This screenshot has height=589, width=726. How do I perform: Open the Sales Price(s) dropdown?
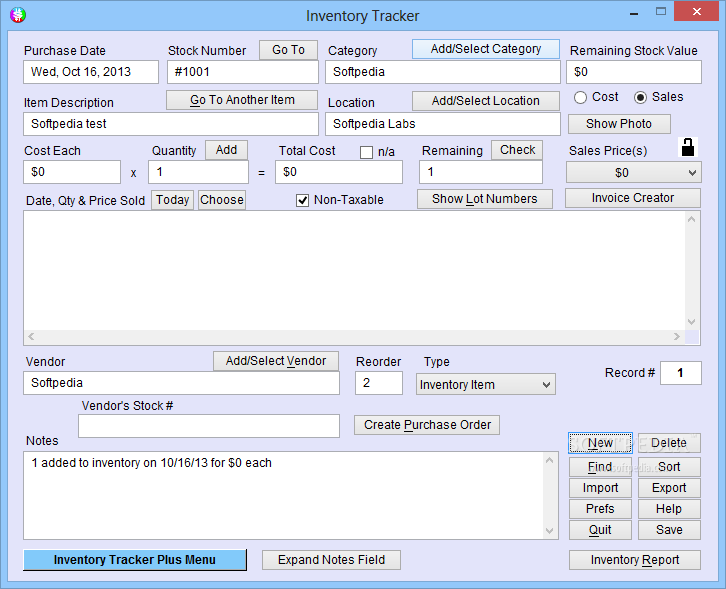tap(633, 173)
